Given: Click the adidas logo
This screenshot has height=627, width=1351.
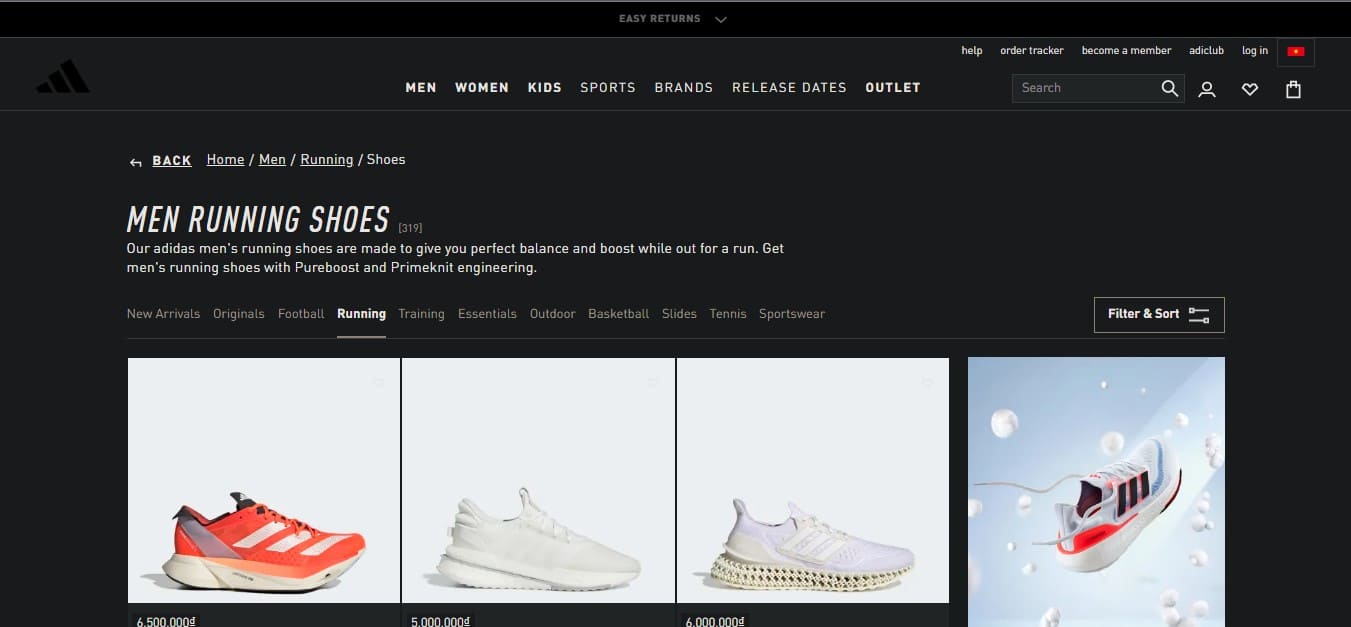Looking at the screenshot, I should click(63, 78).
